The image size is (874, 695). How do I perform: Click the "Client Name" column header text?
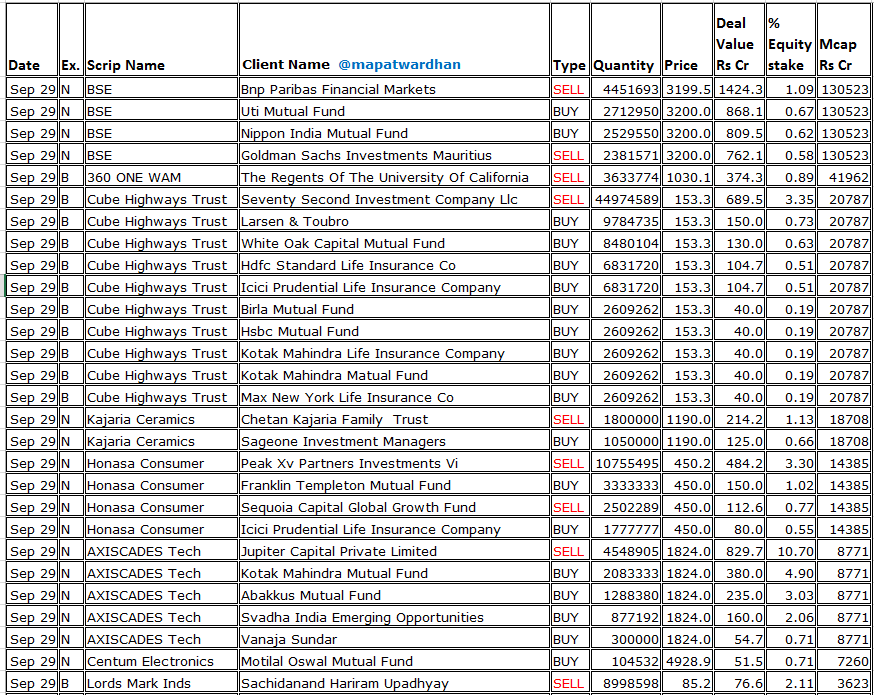[286, 65]
